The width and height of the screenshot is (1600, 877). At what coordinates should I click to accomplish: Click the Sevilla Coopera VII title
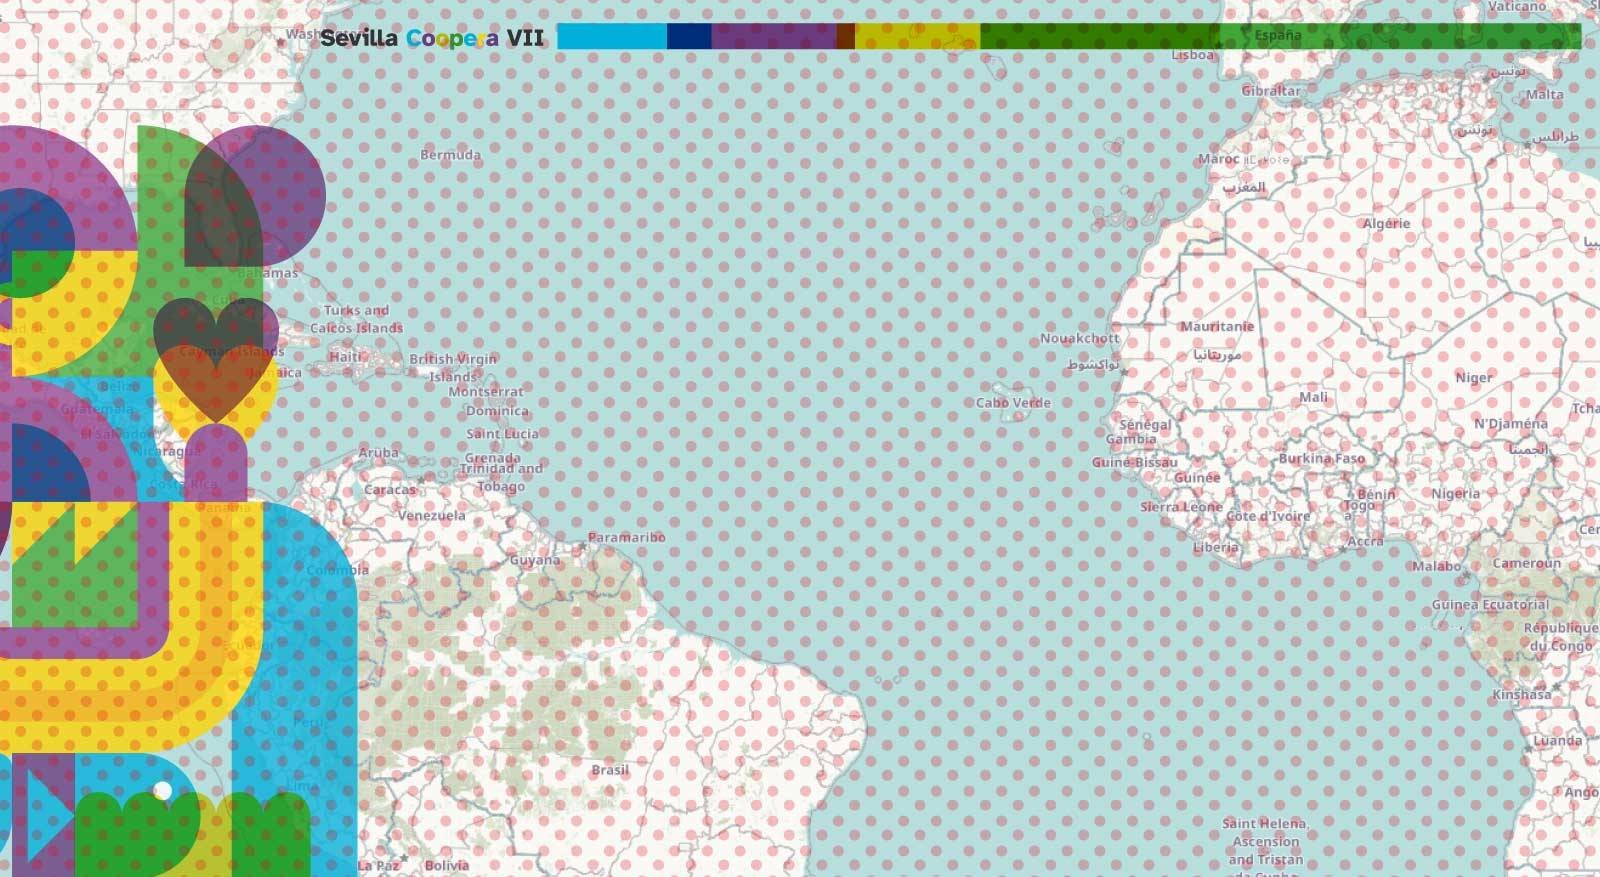click(432, 38)
